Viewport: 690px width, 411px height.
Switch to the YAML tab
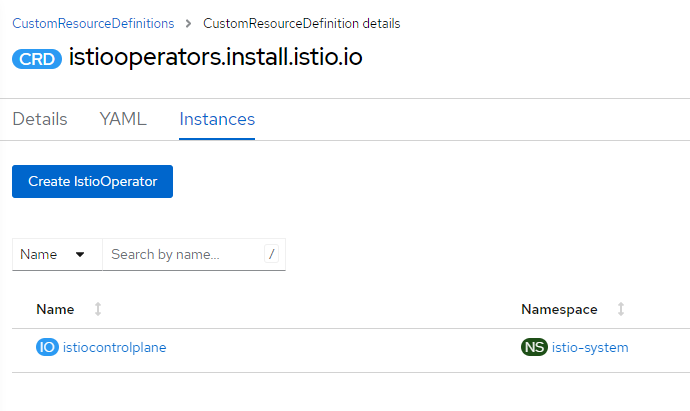(123, 119)
